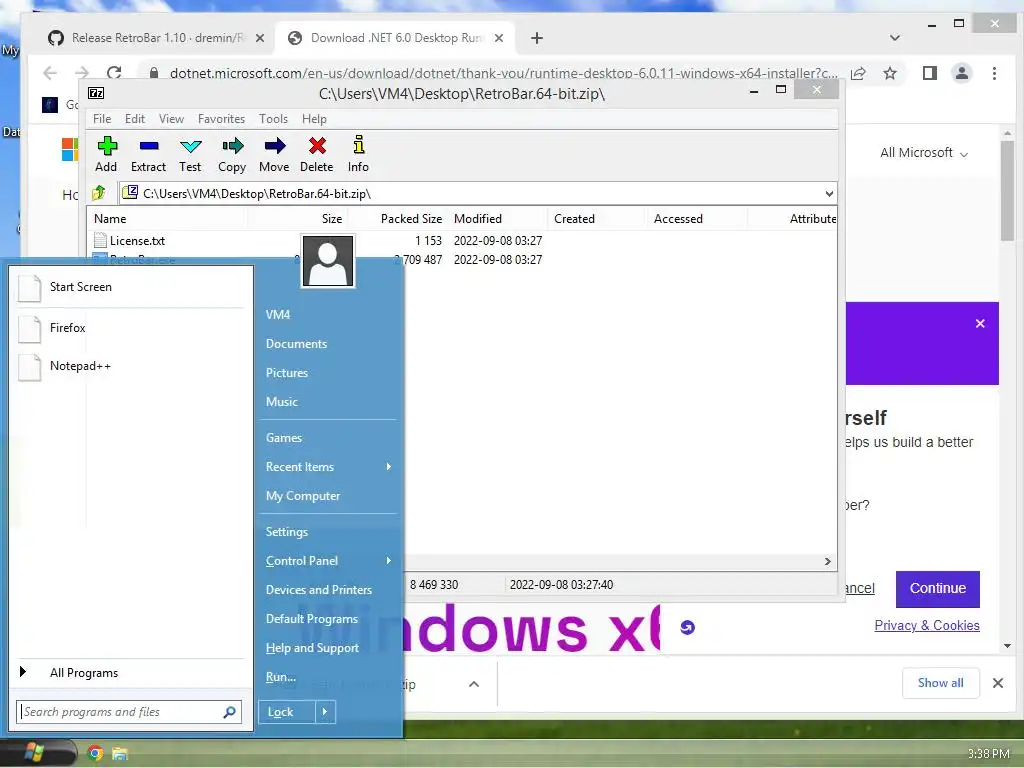The image size is (1024, 768).
Task: Go back in Chrome browser
Action: coord(50,73)
